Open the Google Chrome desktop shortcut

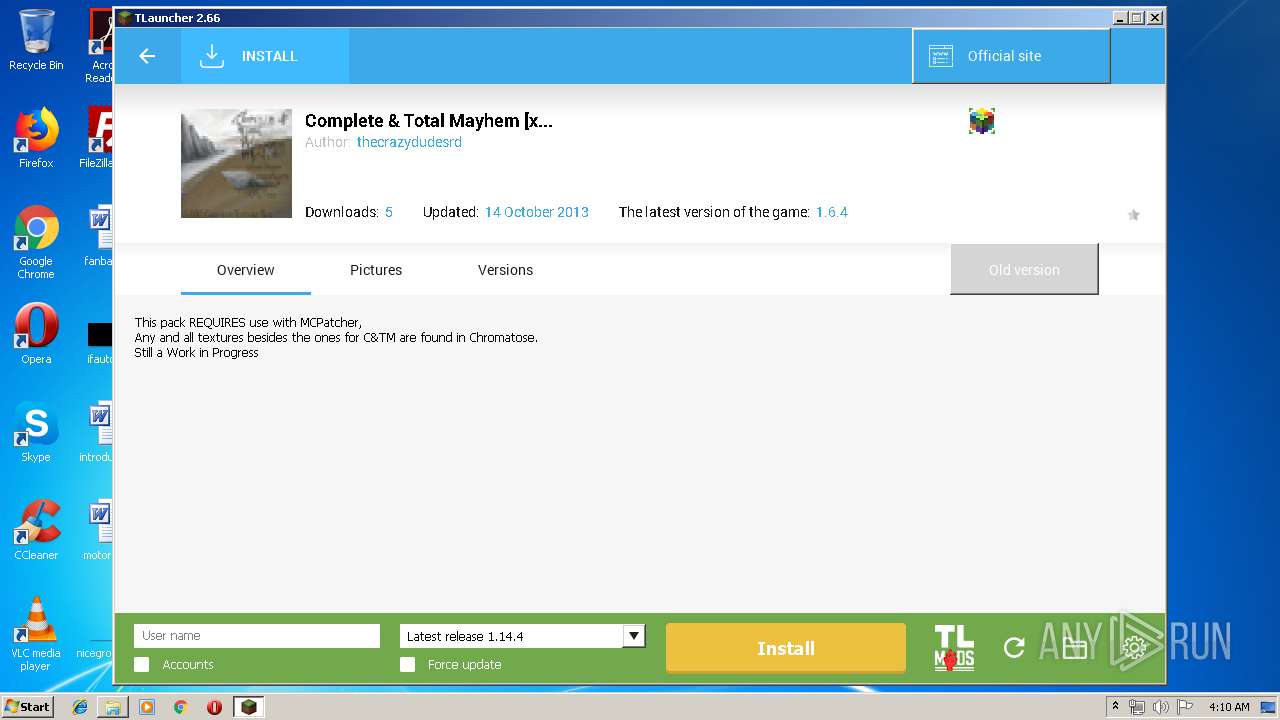coord(36,242)
